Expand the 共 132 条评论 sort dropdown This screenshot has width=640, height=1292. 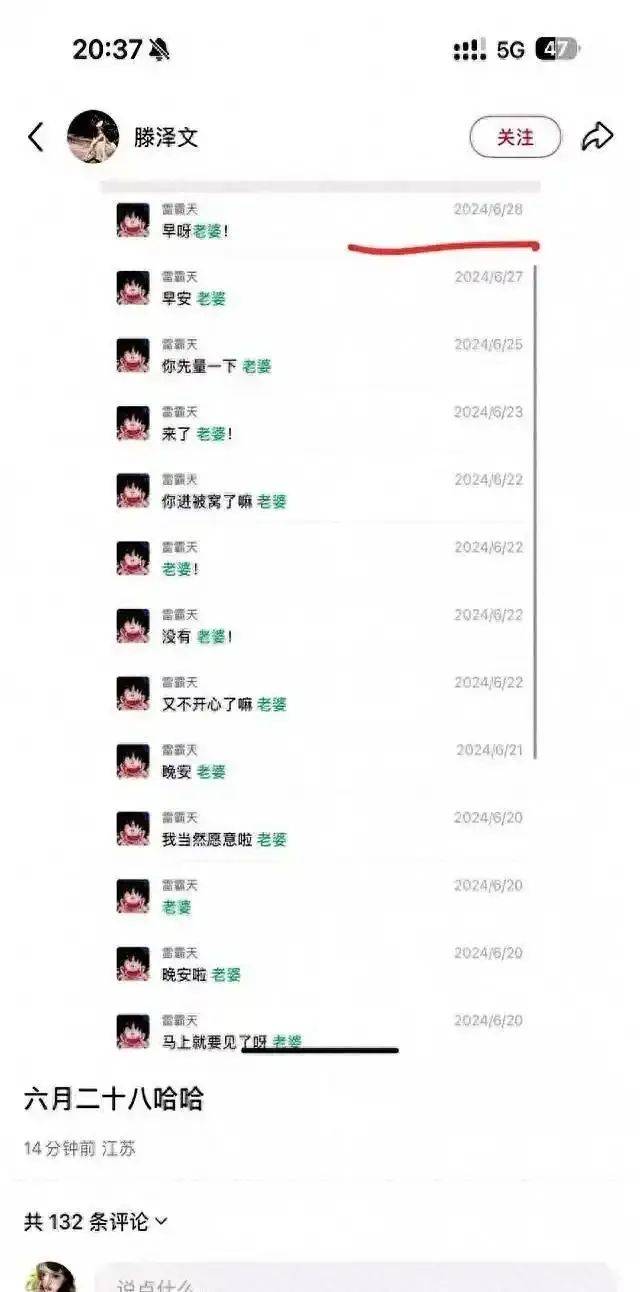(96, 1221)
